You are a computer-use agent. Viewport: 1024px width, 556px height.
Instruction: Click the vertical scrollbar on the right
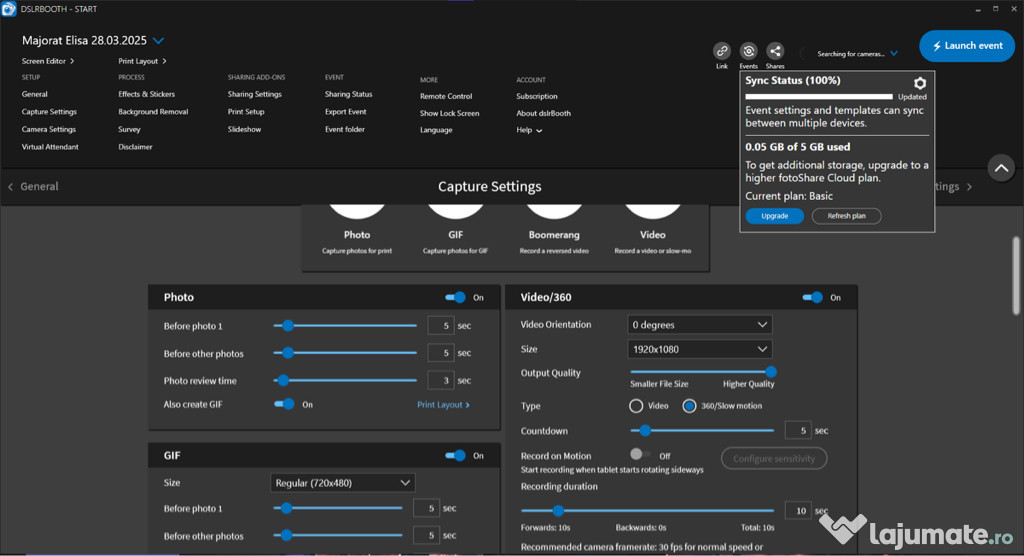click(x=1016, y=276)
